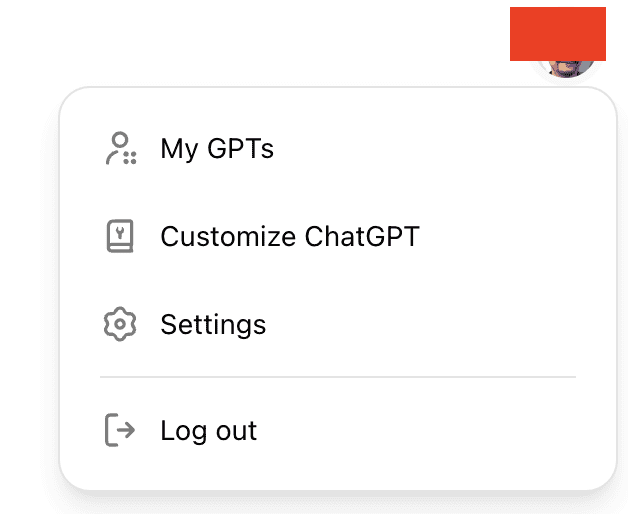The image size is (628, 514).
Task: Click the "Settings" text label
Action: click(213, 325)
